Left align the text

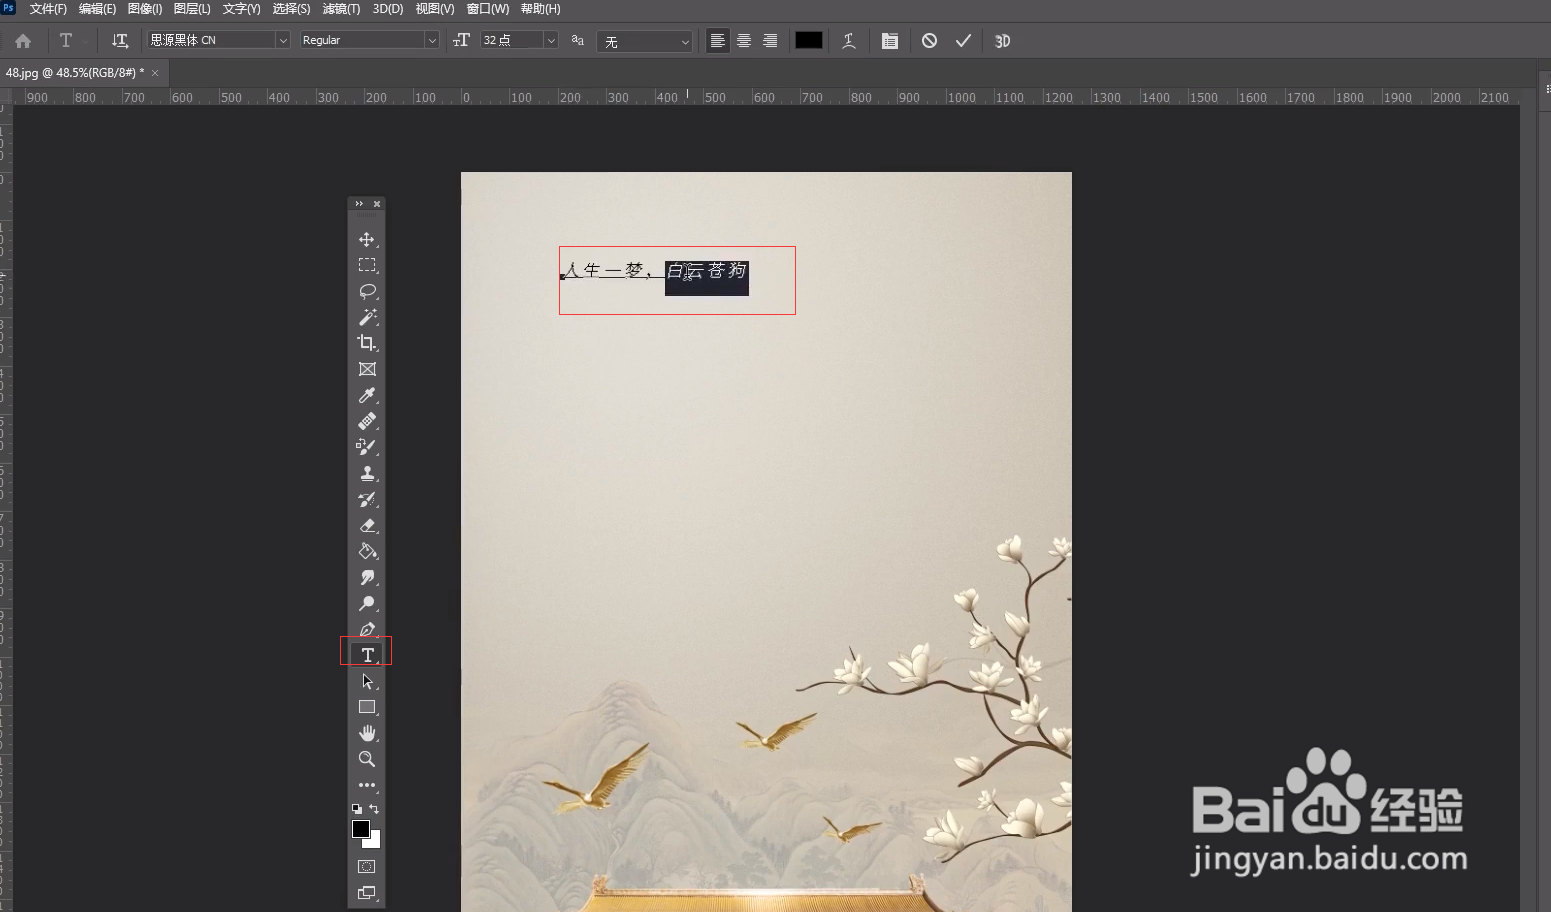coord(718,41)
